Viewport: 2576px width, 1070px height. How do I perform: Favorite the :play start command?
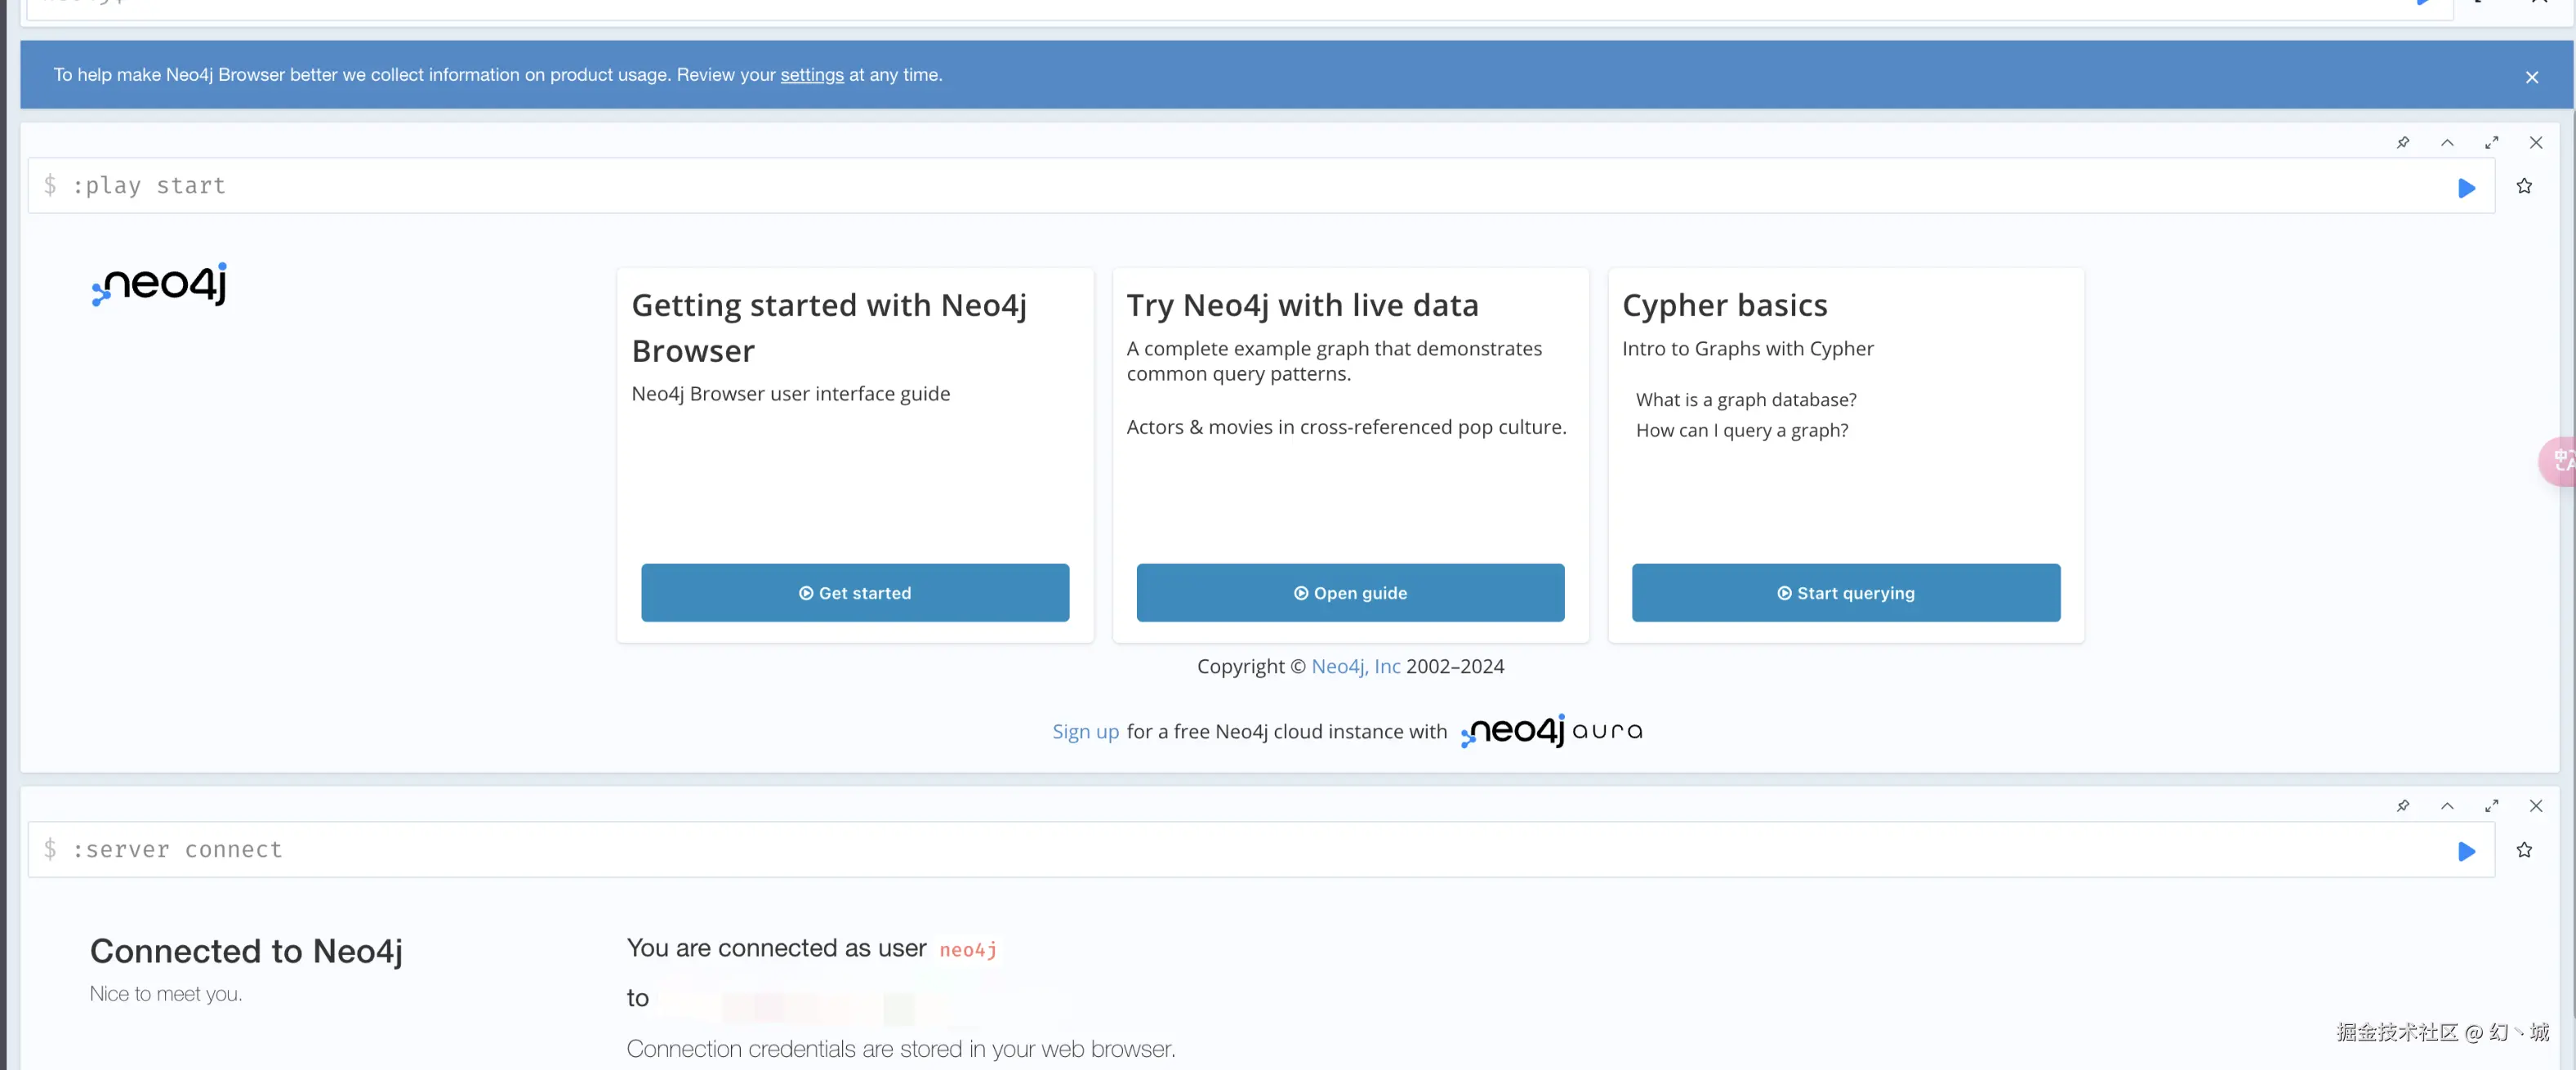coord(2524,187)
